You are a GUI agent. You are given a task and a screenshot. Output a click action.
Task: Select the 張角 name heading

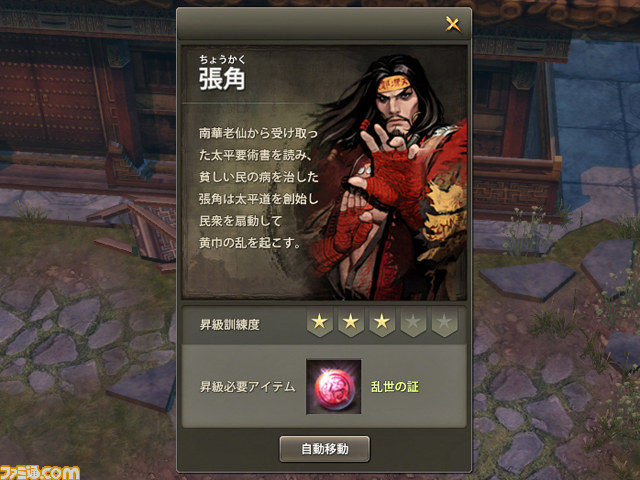pyautogui.click(x=222, y=79)
